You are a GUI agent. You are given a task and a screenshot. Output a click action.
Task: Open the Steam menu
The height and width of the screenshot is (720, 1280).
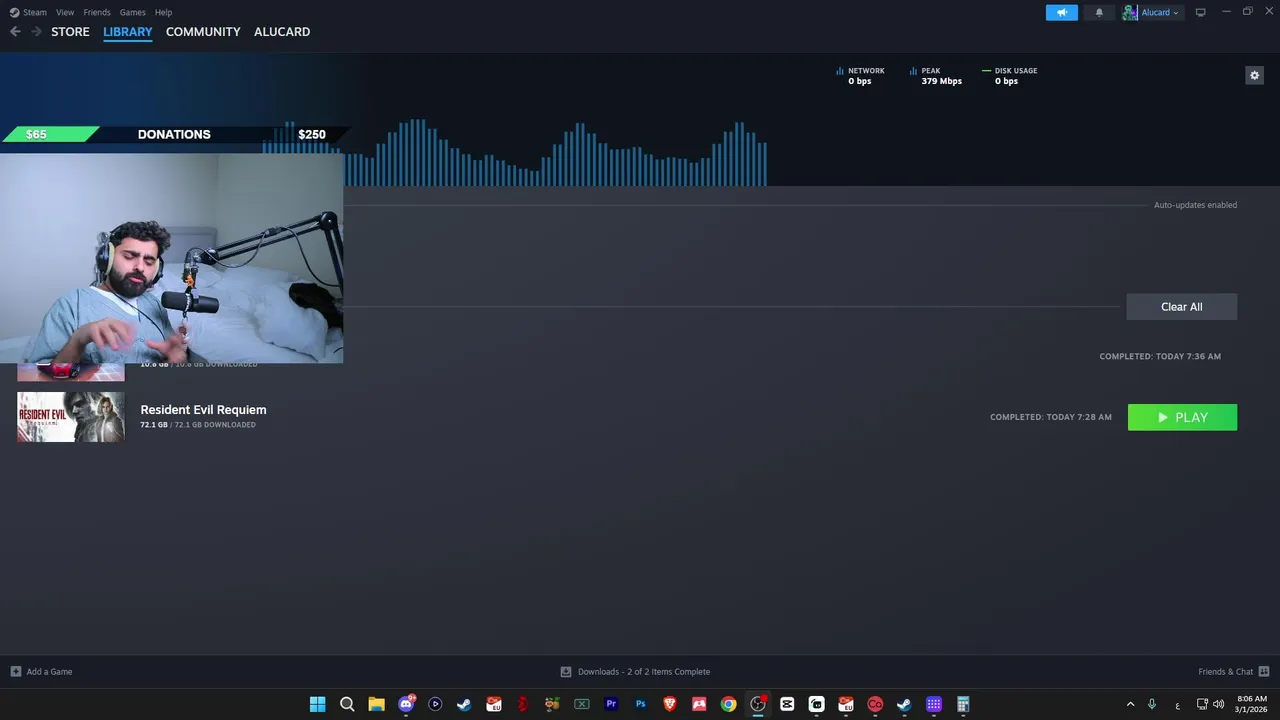[28, 12]
